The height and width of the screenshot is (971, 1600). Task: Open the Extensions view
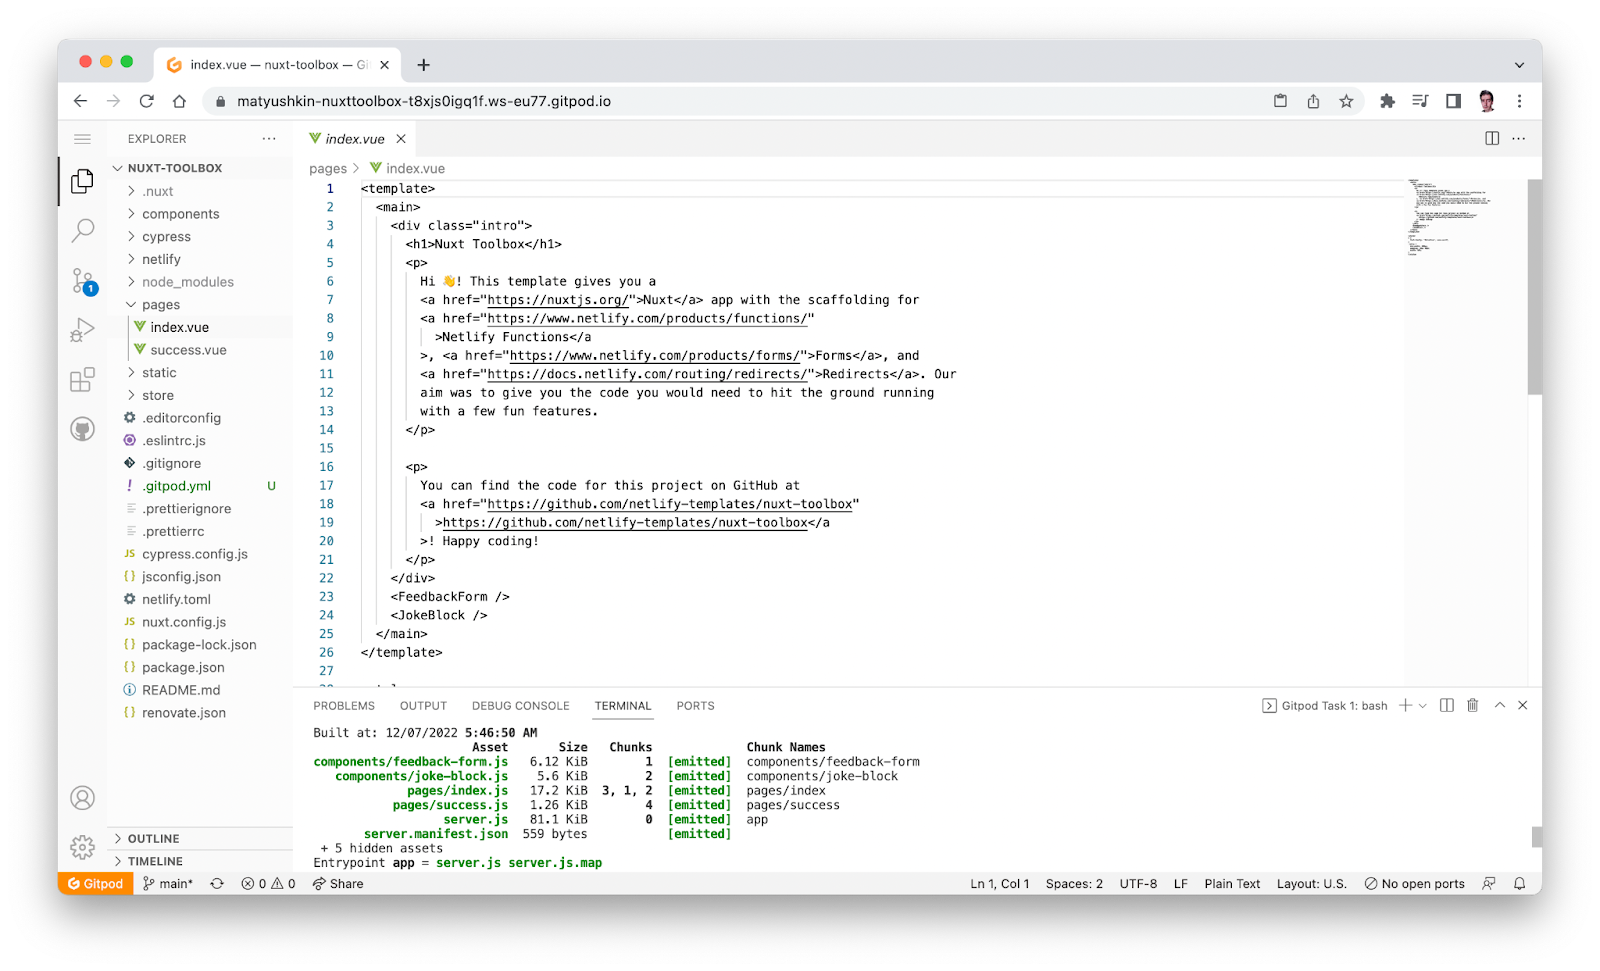tap(83, 380)
